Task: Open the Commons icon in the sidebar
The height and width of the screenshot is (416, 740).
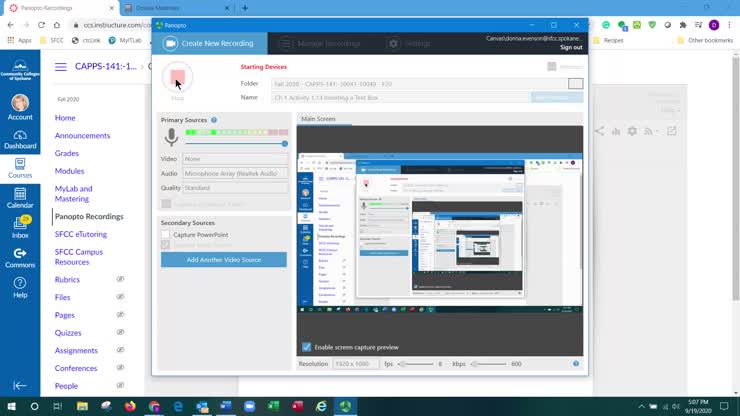Action: (x=19, y=257)
